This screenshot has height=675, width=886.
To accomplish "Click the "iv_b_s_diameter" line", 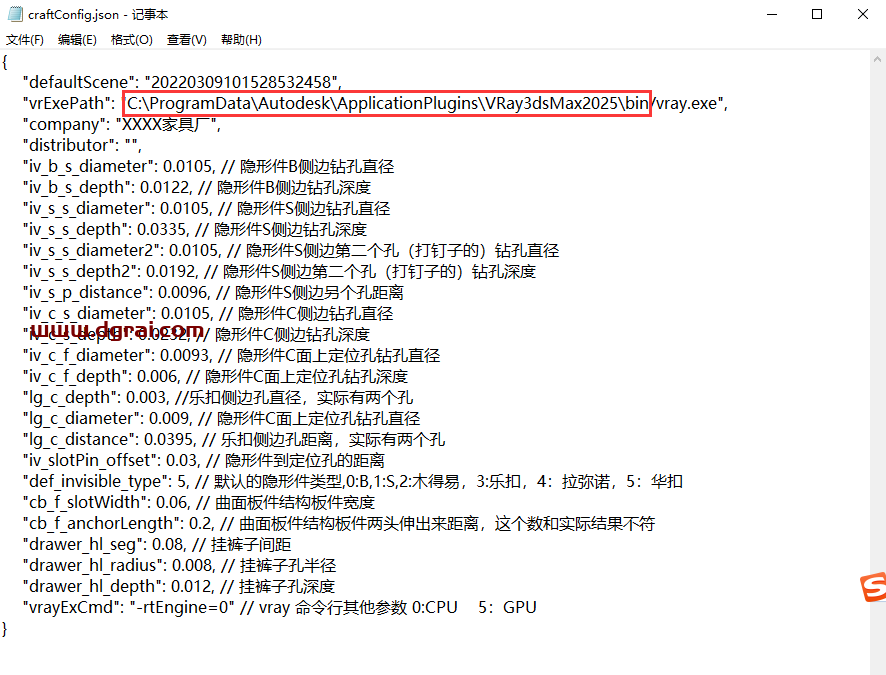I will 209,167.
